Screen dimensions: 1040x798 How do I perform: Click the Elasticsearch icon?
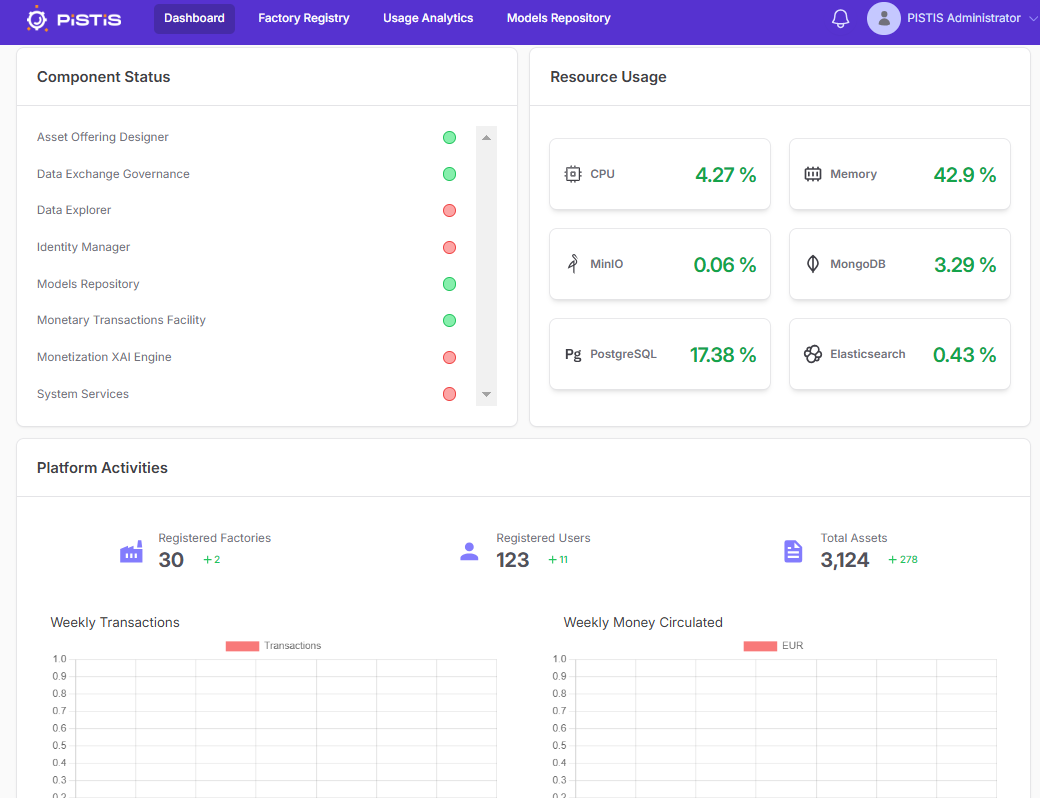pyautogui.click(x=812, y=354)
